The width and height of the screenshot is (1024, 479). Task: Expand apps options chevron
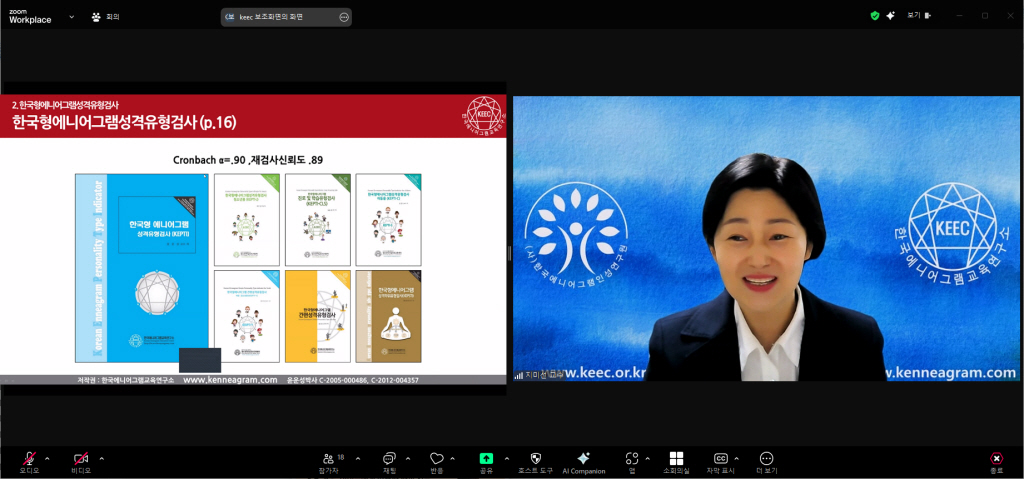point(647,458)
